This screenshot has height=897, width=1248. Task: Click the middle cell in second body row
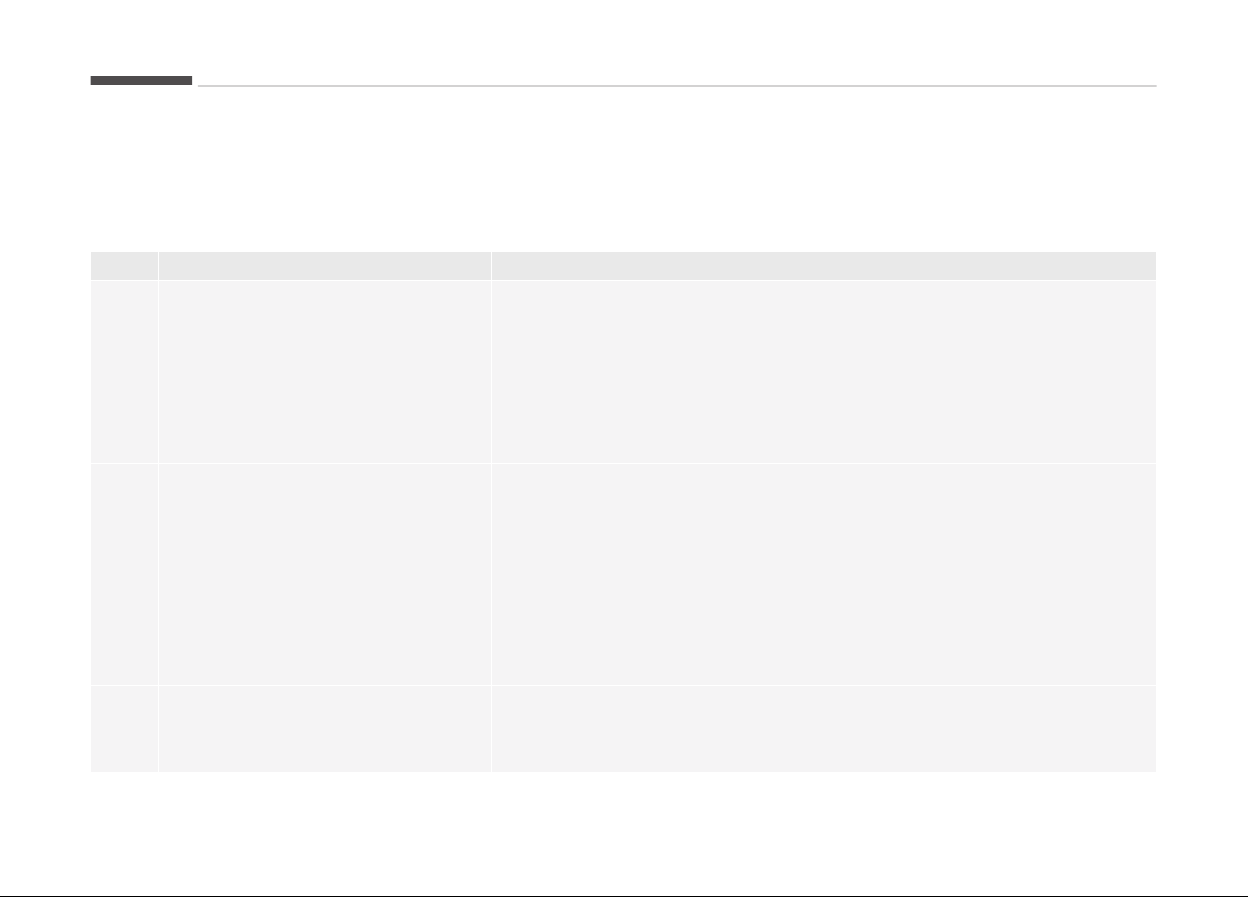(x=325, y=573)
